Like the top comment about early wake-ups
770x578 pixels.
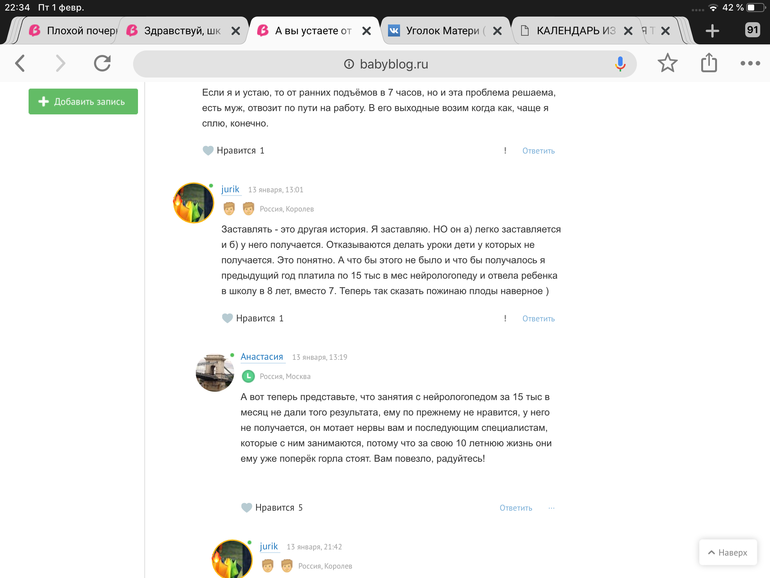pyautogui.click(x=208, y=151)
